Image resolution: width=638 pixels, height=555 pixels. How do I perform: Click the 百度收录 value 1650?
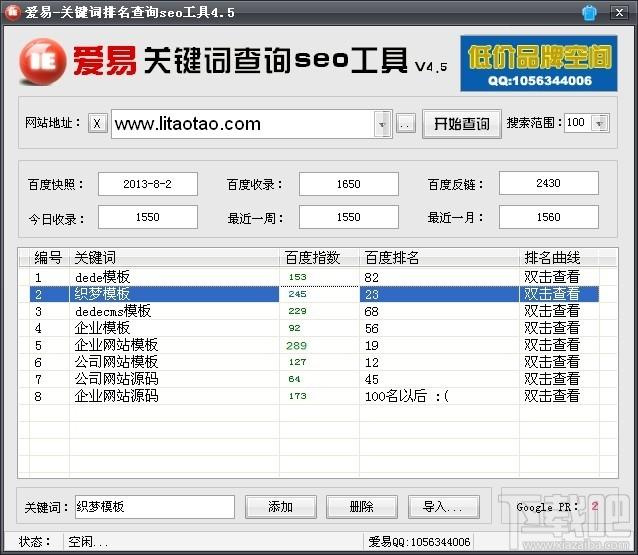[x=348, y=184]
